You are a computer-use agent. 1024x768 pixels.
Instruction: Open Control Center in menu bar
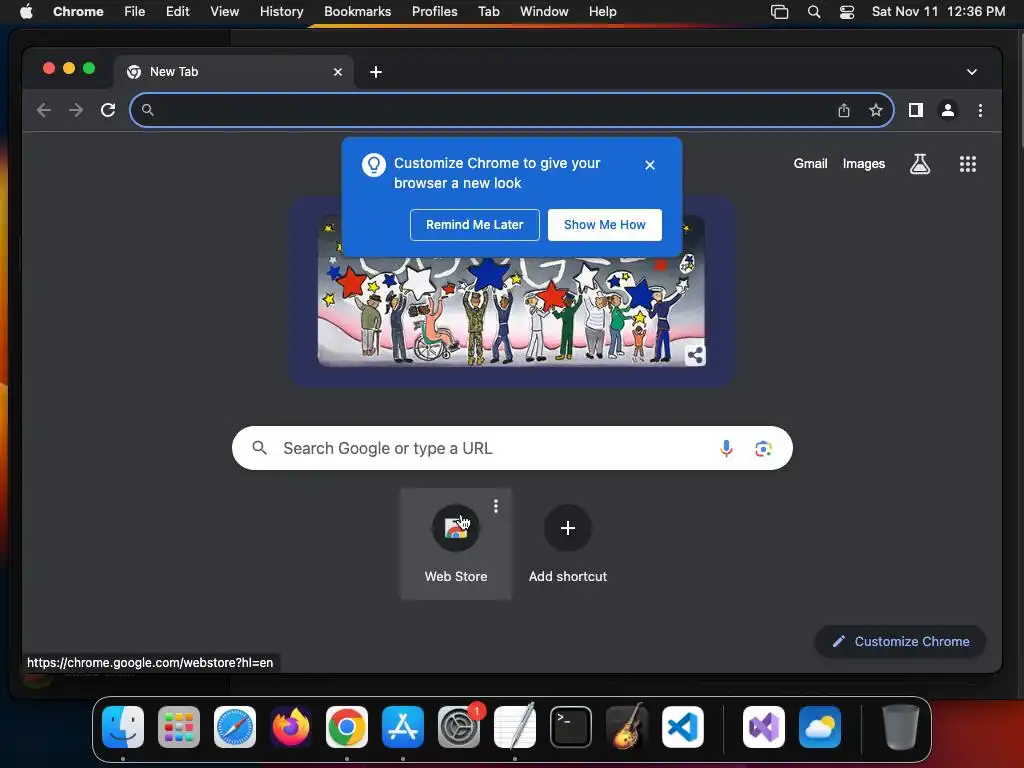(x=847, y=12)
